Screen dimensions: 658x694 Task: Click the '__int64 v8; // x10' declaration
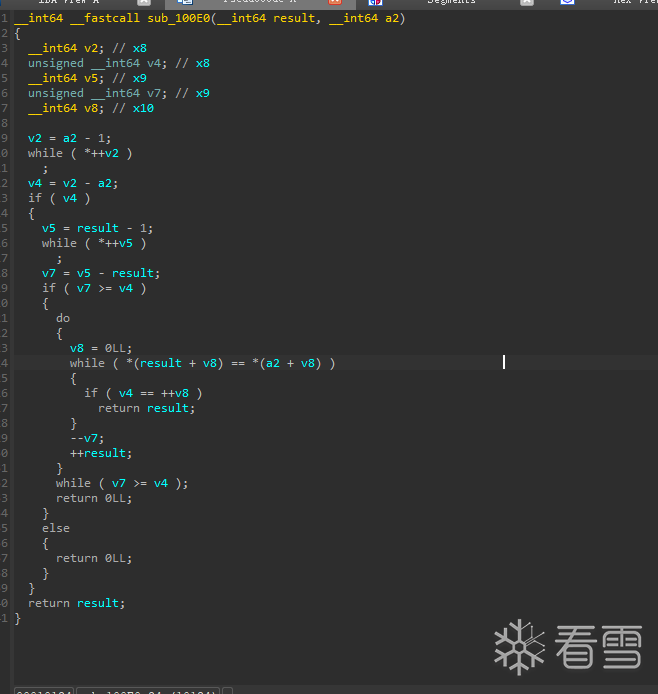[91, 108]
